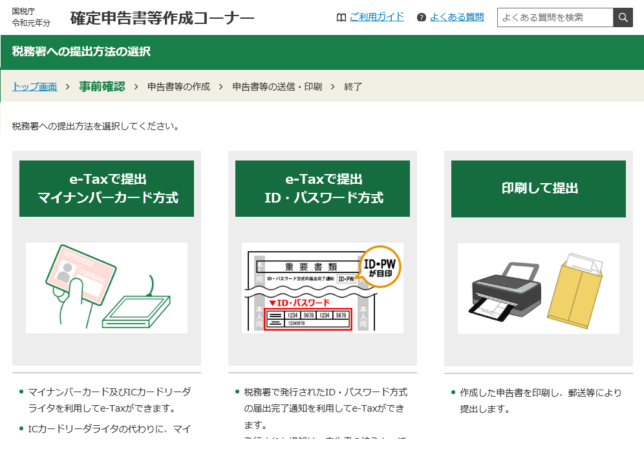Select e-Taxで提出 マイナンバーカード方式 button
Image resolution: width=644 pixels, height=453 pixels.
pos(107,189)
